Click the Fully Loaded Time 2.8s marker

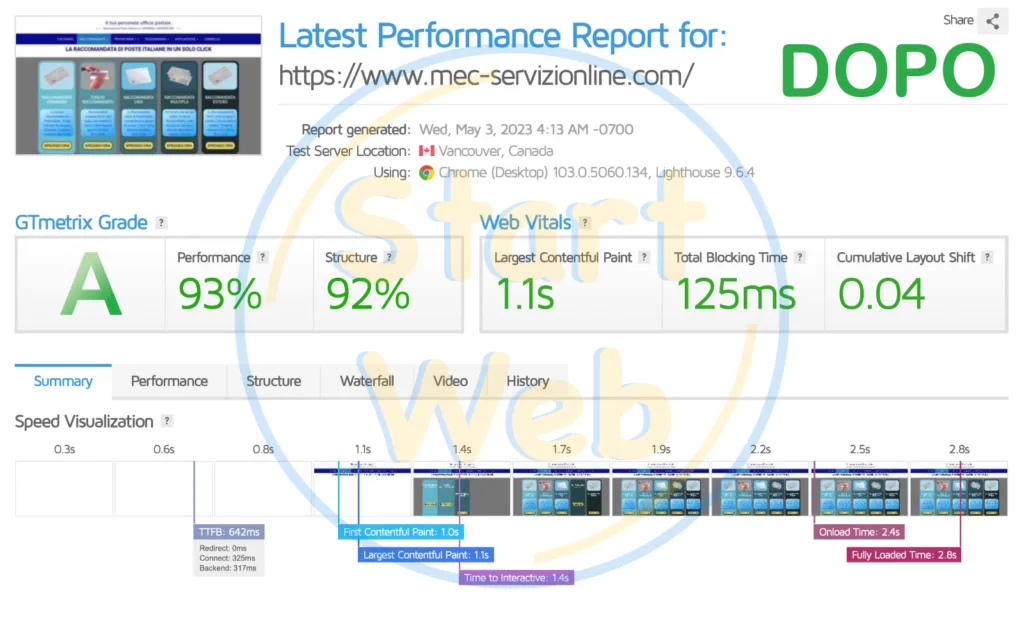(x=904, y=555)
